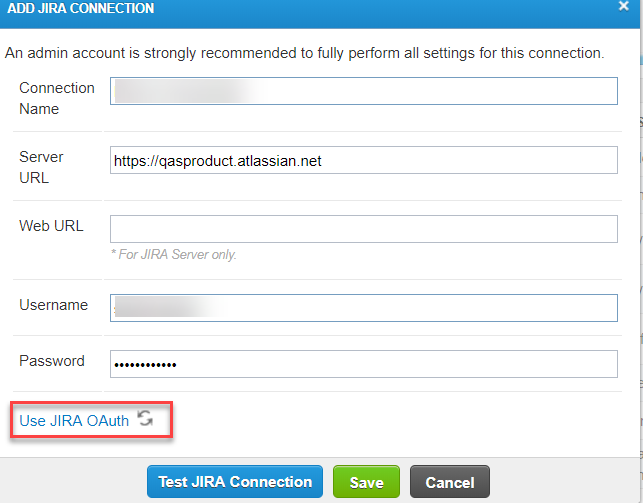Click the Username input box

coord(364,307)
